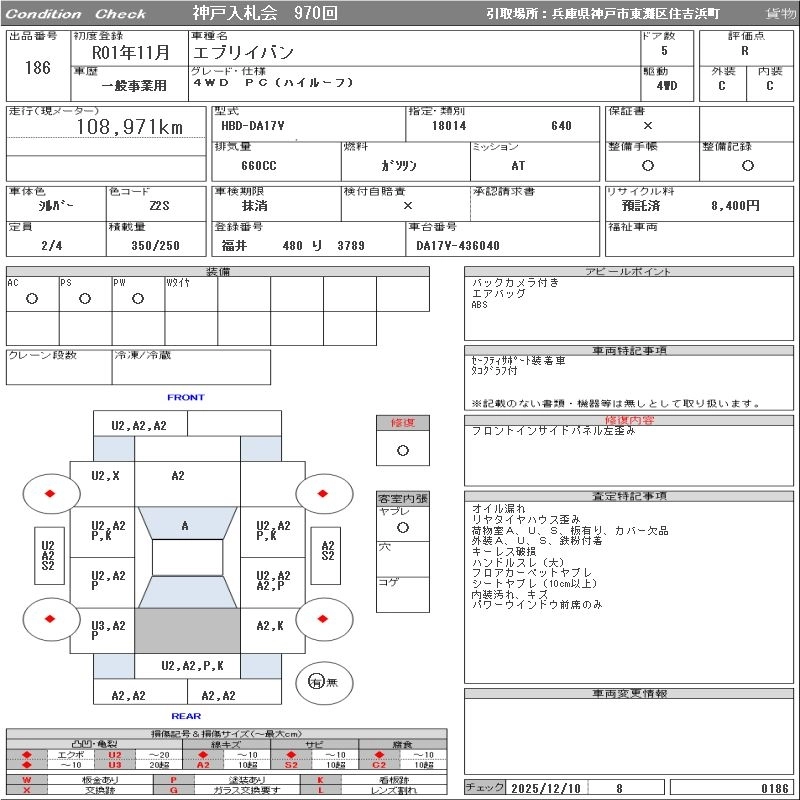Screen dimensions: 800x800
Task: Click the circle in the ヤブレ box
Action: pyautogui.click(x=403, y=528)
